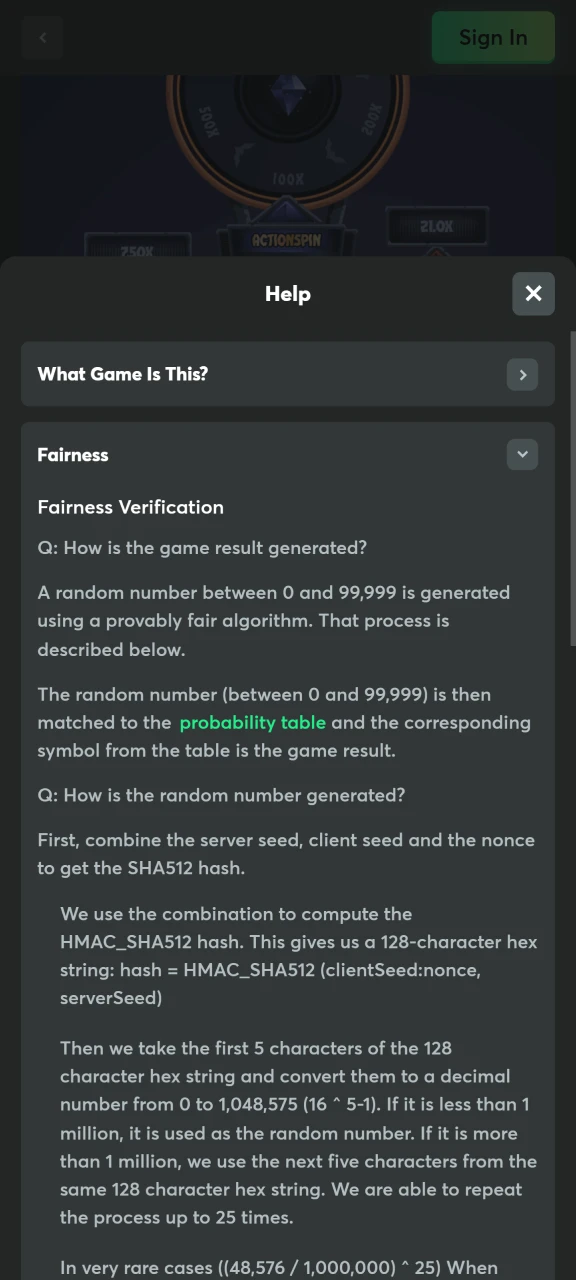
Task: Collapse the Fairness section chevron
Action: (522, 455)
